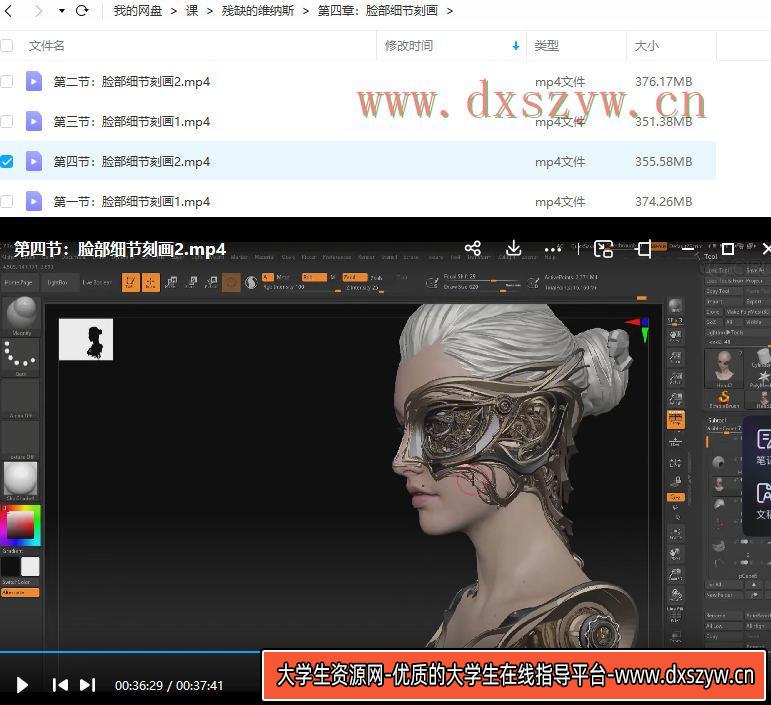Go forward in folder history
This screenshot has width=771, height=705.
click(x=38, y=11)
